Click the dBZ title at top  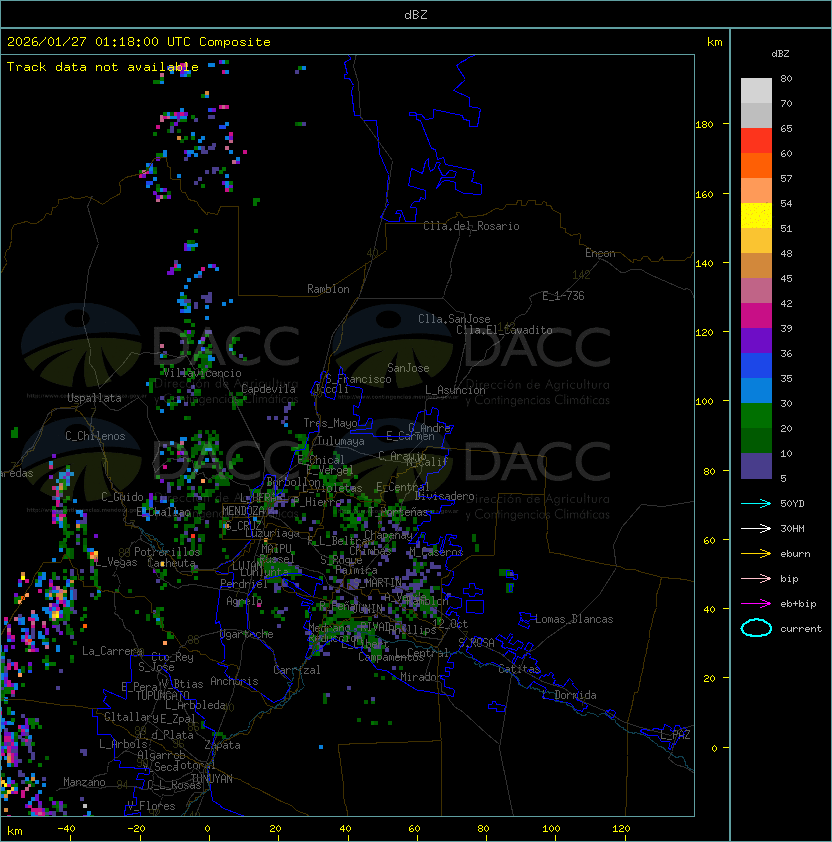click(415, 15)
